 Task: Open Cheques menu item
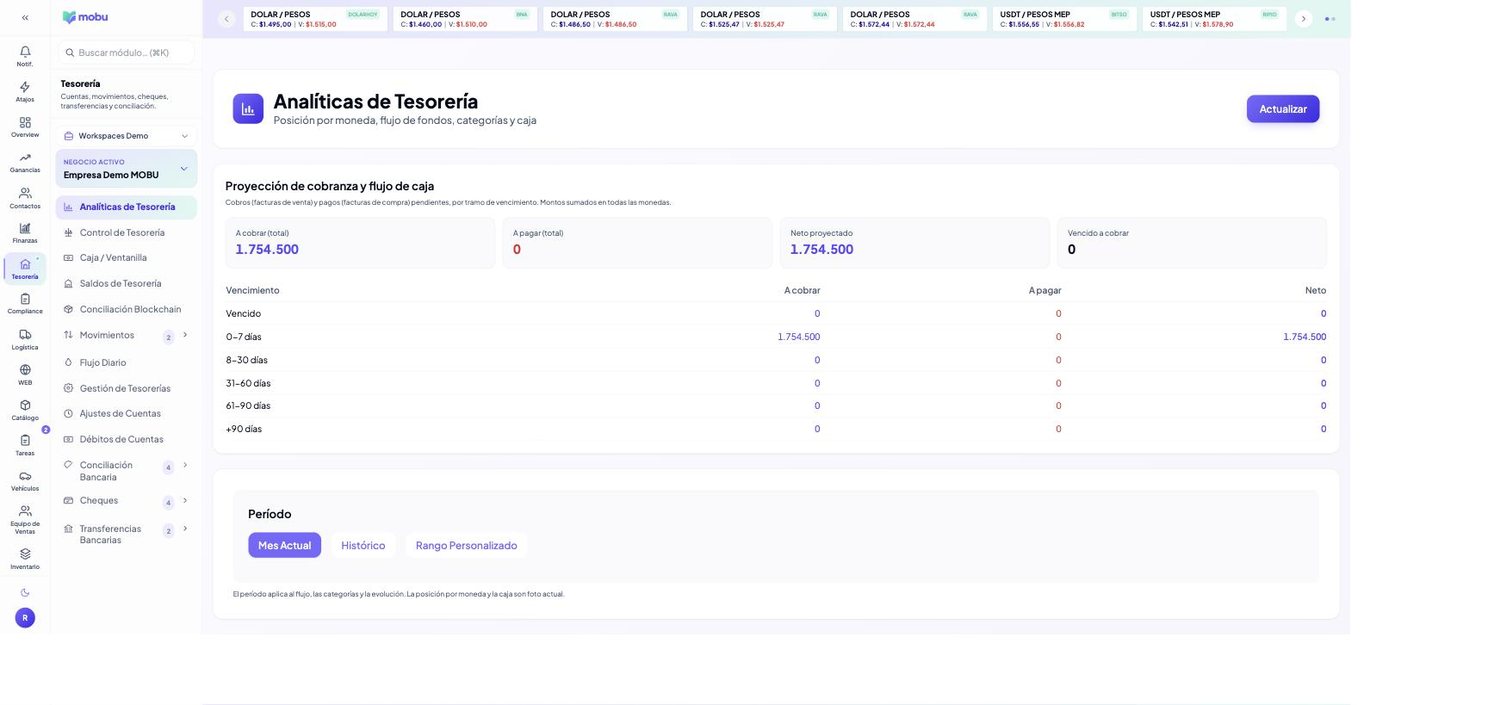(99, 501)
